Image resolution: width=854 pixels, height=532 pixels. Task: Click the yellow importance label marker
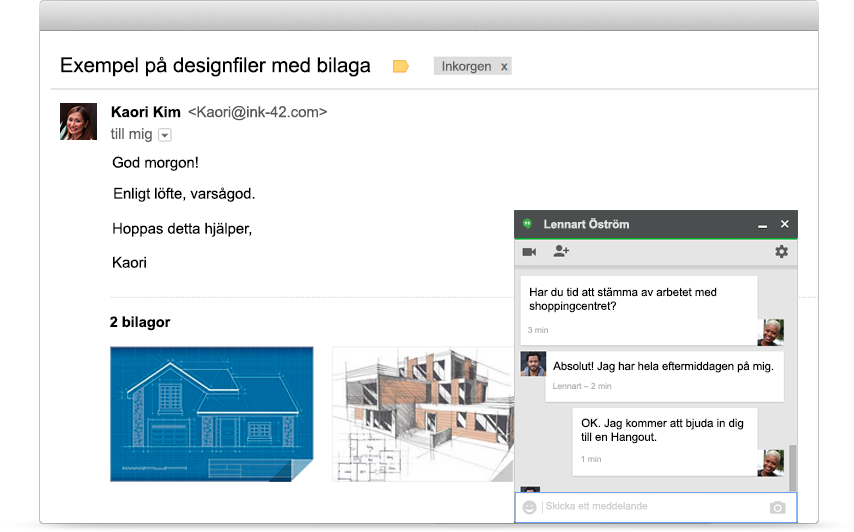pos(400,66)
